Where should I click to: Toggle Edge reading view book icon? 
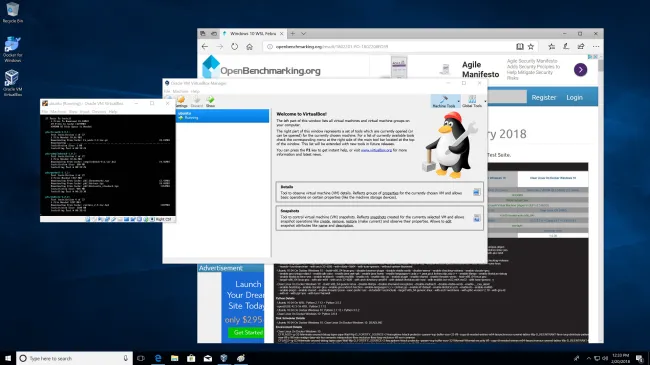(519, 46)
